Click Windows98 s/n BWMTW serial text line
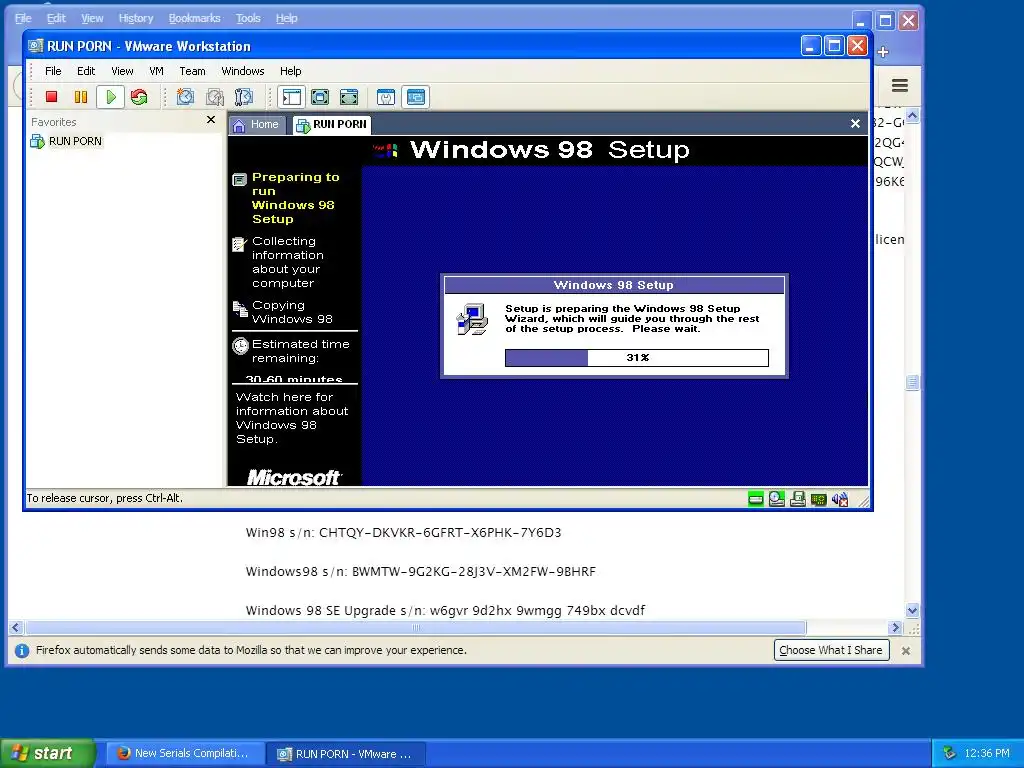1024x768 pixels. tap(421, 571)
